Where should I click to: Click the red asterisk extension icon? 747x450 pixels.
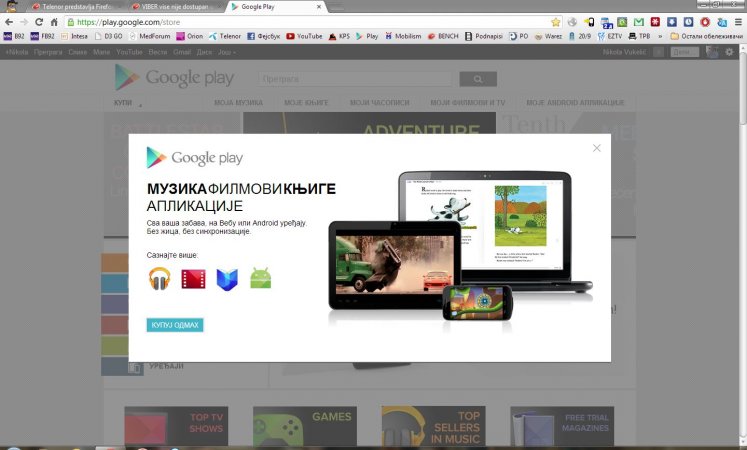656,22
